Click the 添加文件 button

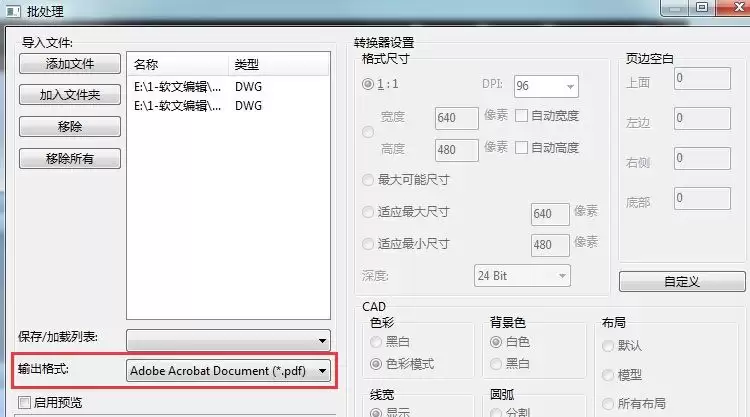click(x=70, y=64)
